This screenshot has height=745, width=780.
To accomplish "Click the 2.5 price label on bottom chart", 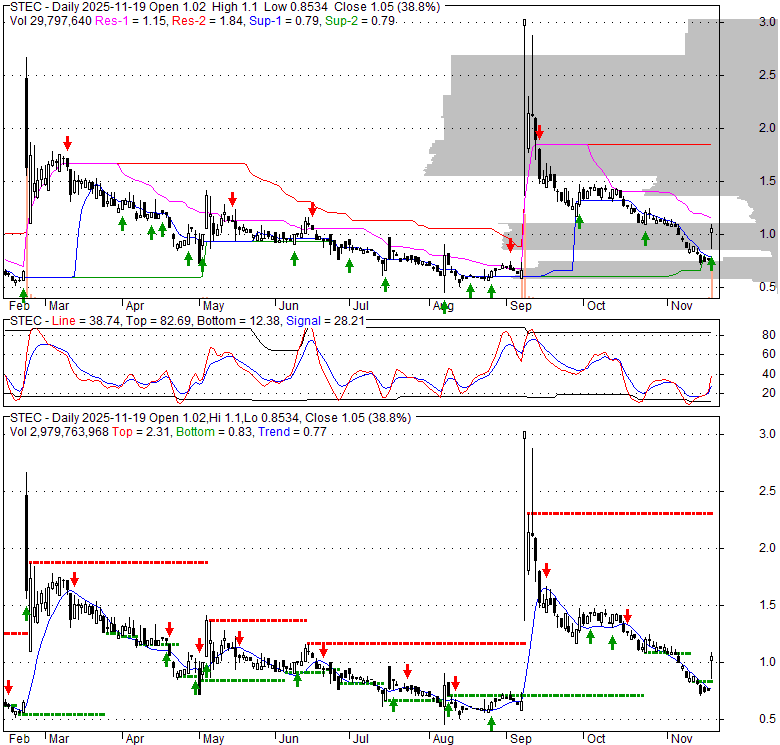I will 767,491.
